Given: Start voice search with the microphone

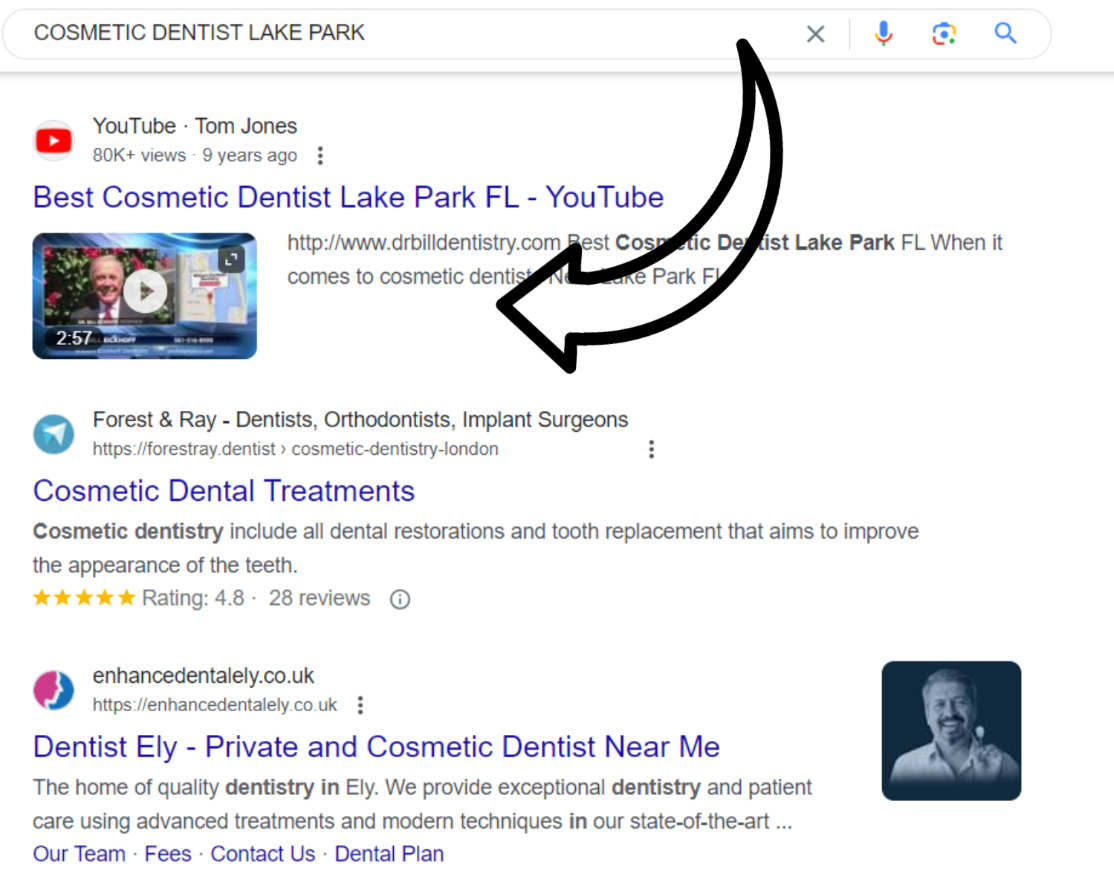Looking at the screenshot, I should click(x=883, y=33).
